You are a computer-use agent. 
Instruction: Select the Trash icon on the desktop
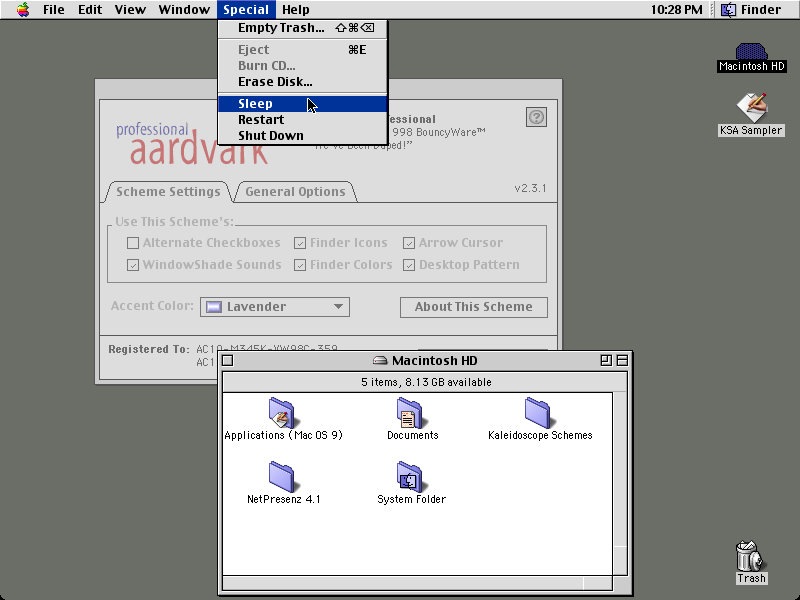tap(751, 557)
